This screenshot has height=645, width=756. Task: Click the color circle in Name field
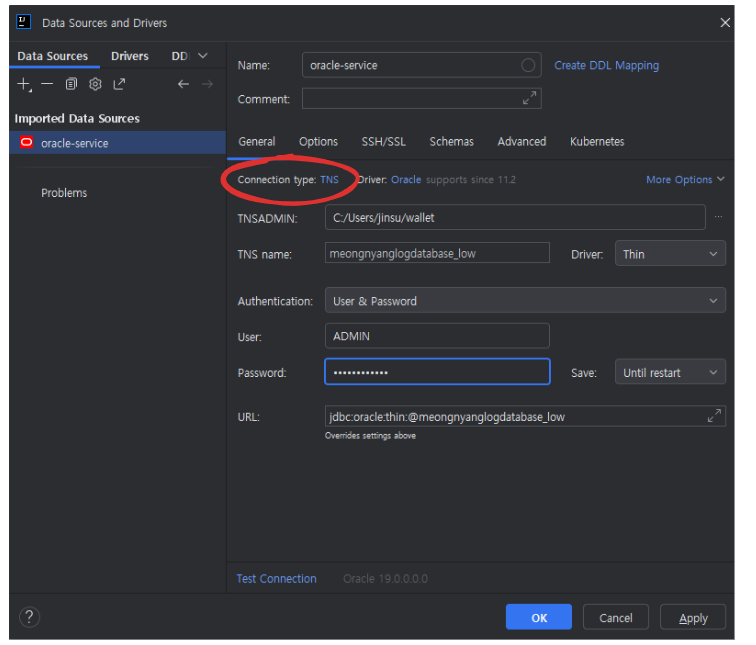pos(528,65)
